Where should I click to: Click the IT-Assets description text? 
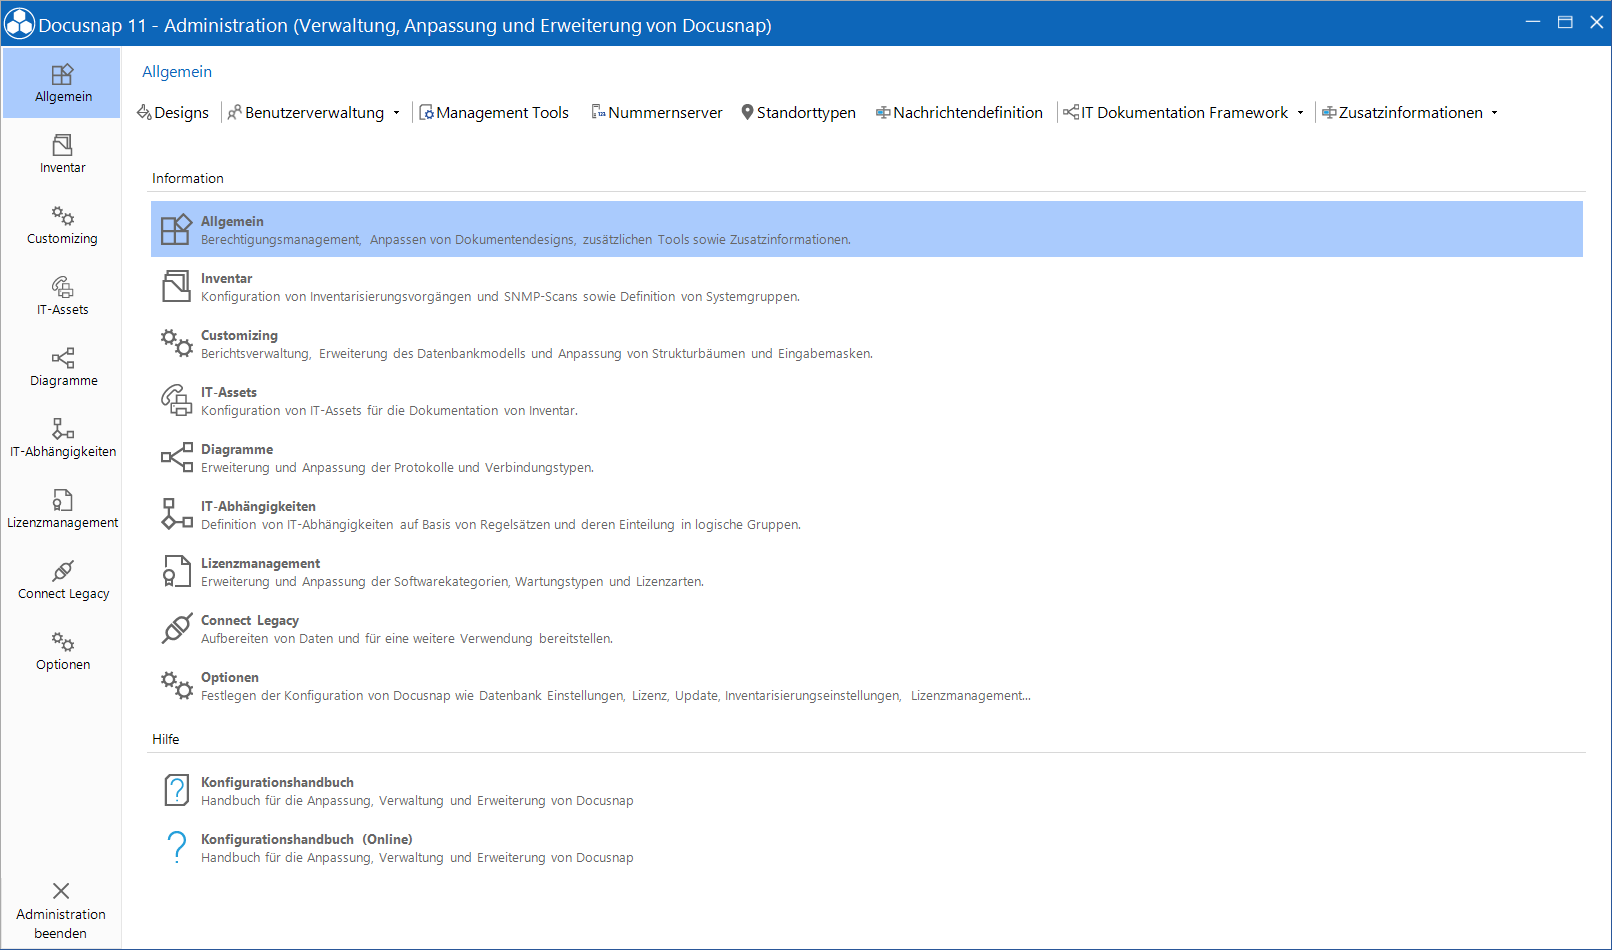[389, 411]
